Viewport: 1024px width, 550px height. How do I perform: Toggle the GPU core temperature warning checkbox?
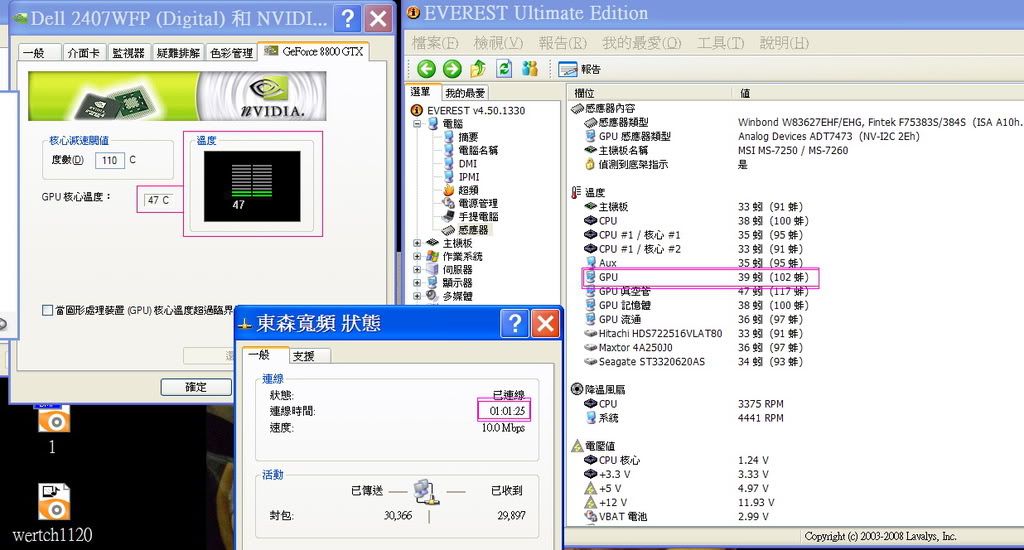[47, 310]
